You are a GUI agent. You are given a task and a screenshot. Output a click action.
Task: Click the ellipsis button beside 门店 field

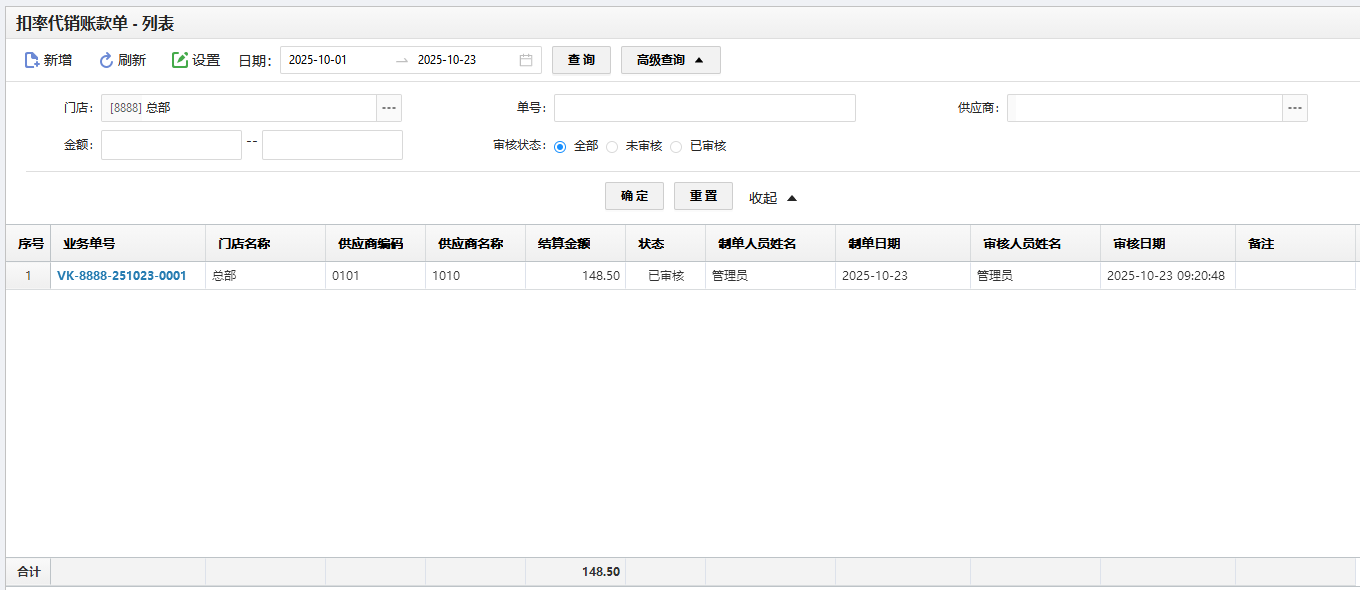[389, 108]
